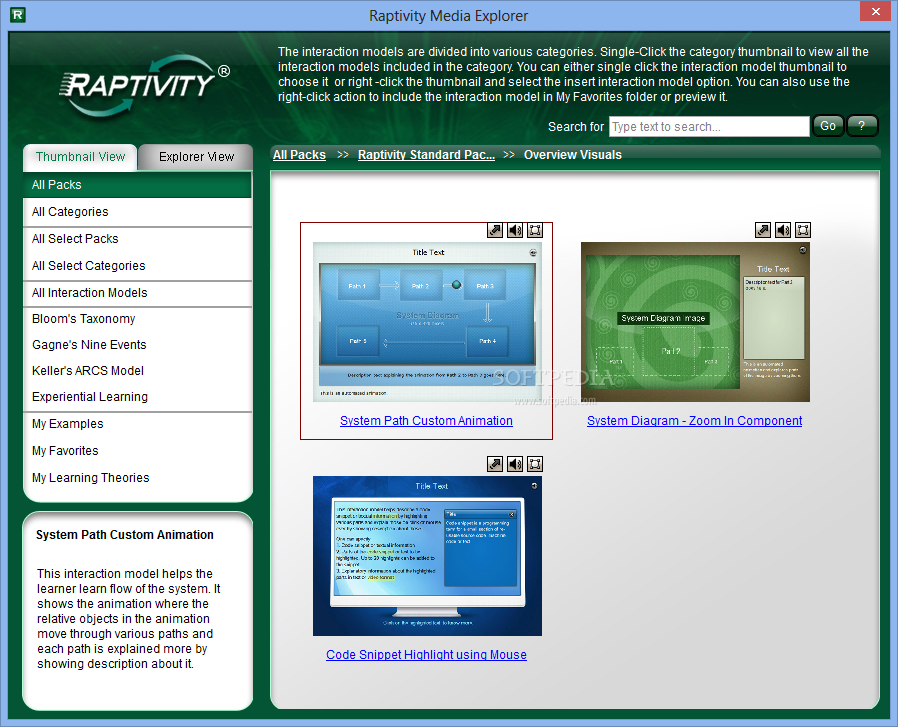Switch to the Thumbnail View tab
The image size is (898, 727).
click(80, 157)
